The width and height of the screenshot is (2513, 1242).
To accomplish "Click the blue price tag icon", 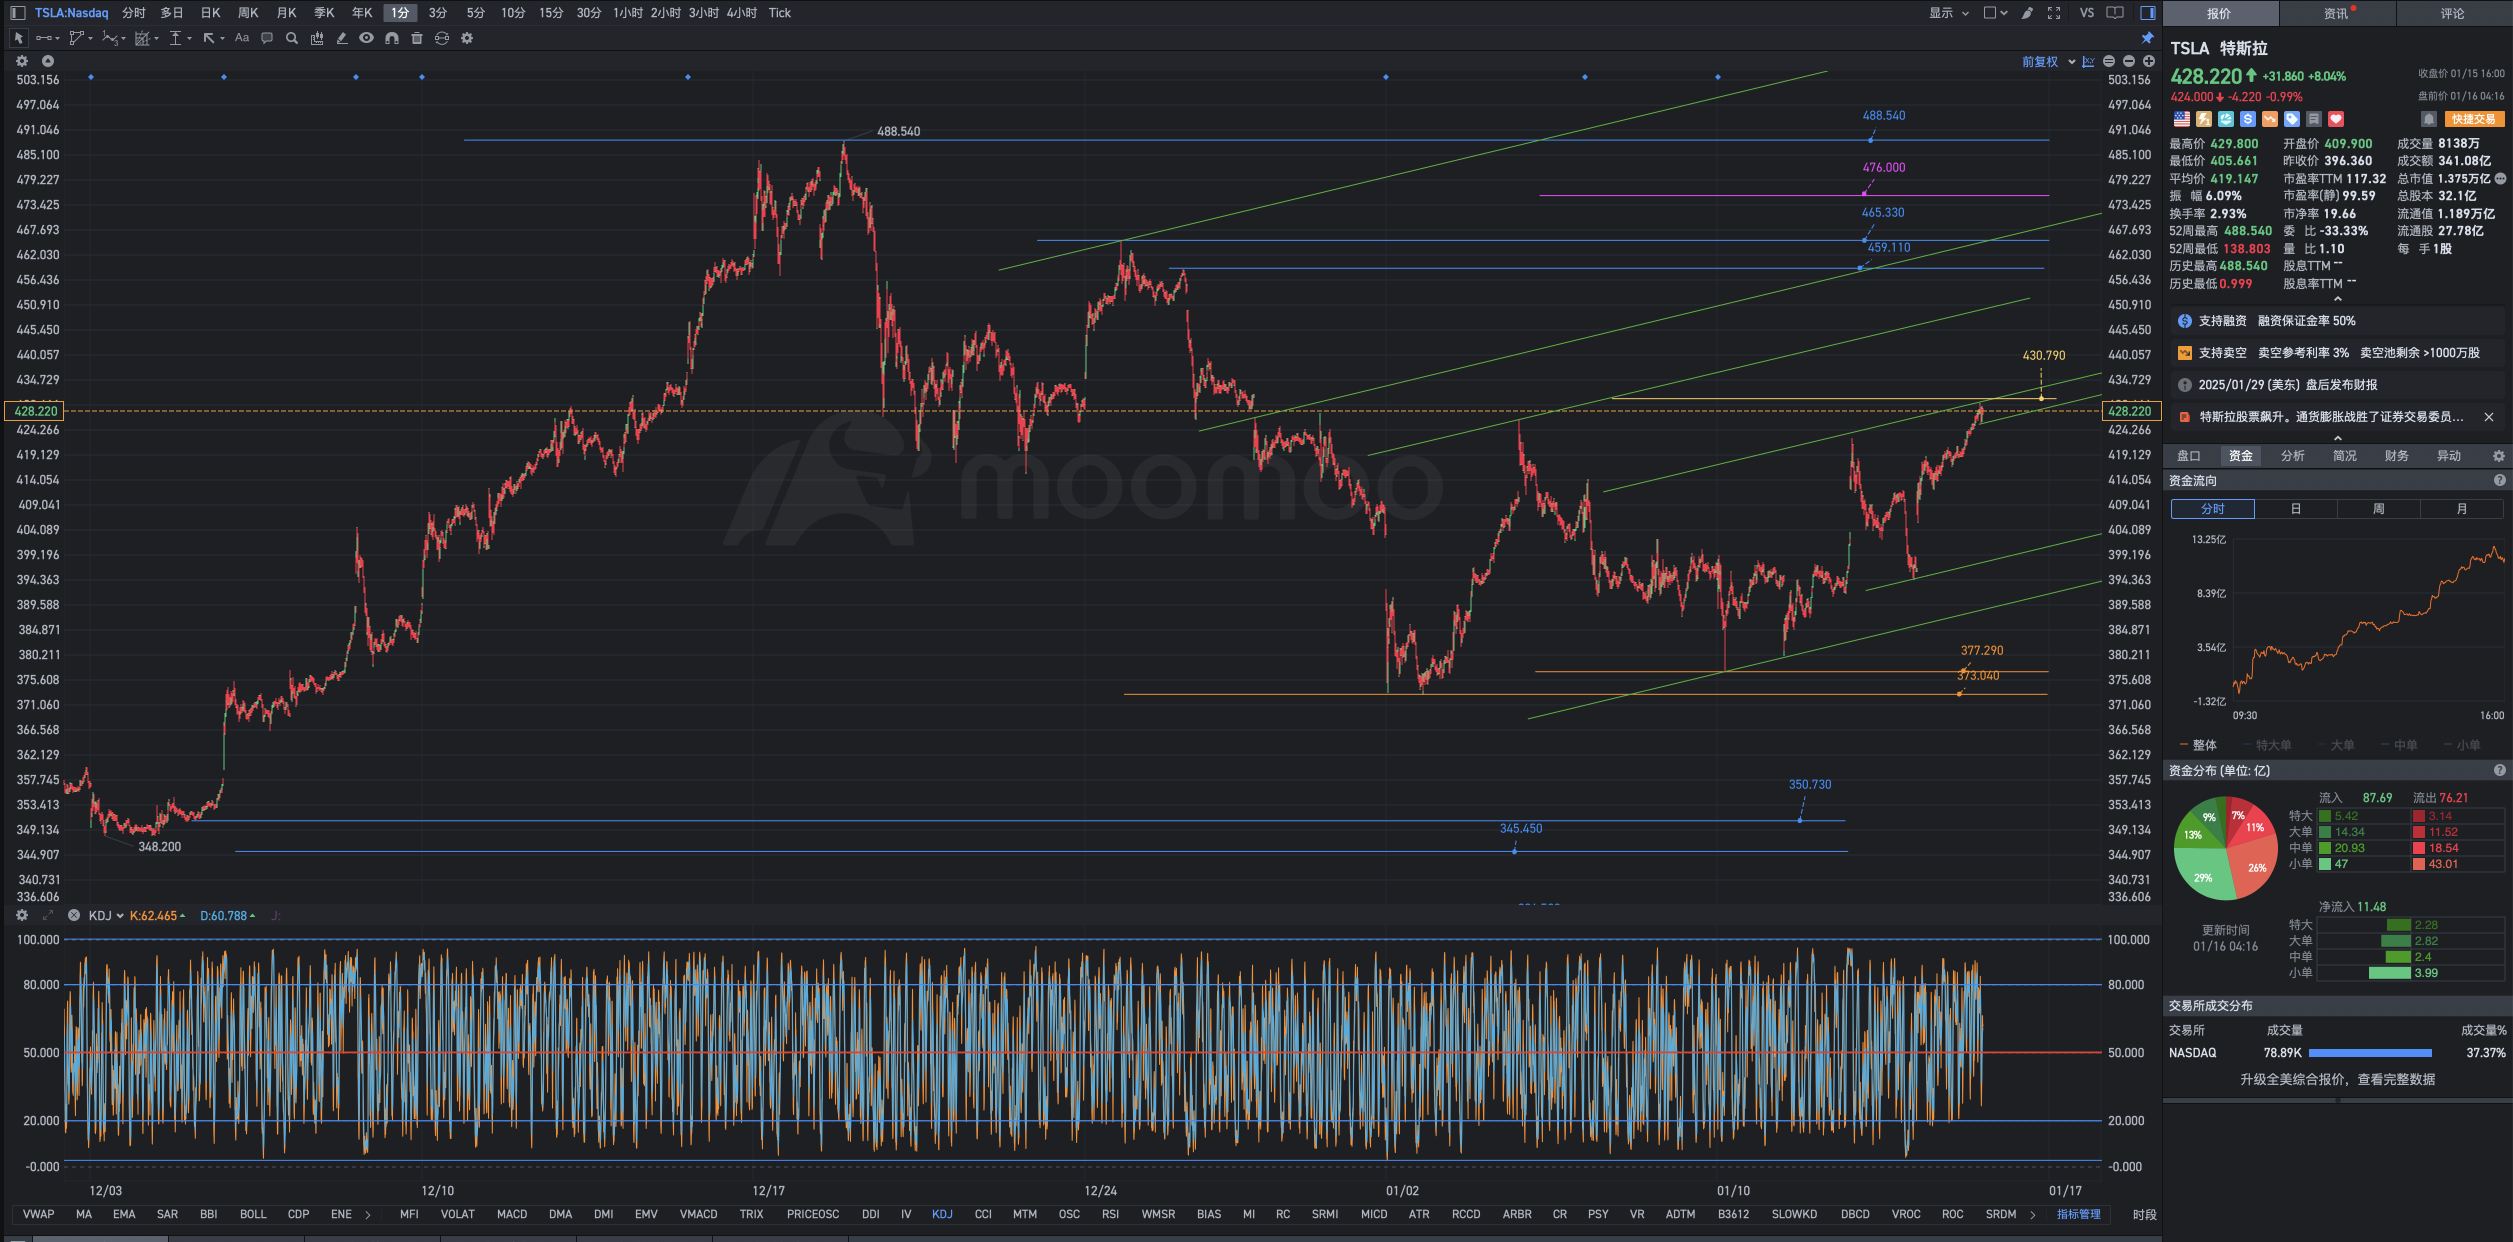I will pos(2292,119).
